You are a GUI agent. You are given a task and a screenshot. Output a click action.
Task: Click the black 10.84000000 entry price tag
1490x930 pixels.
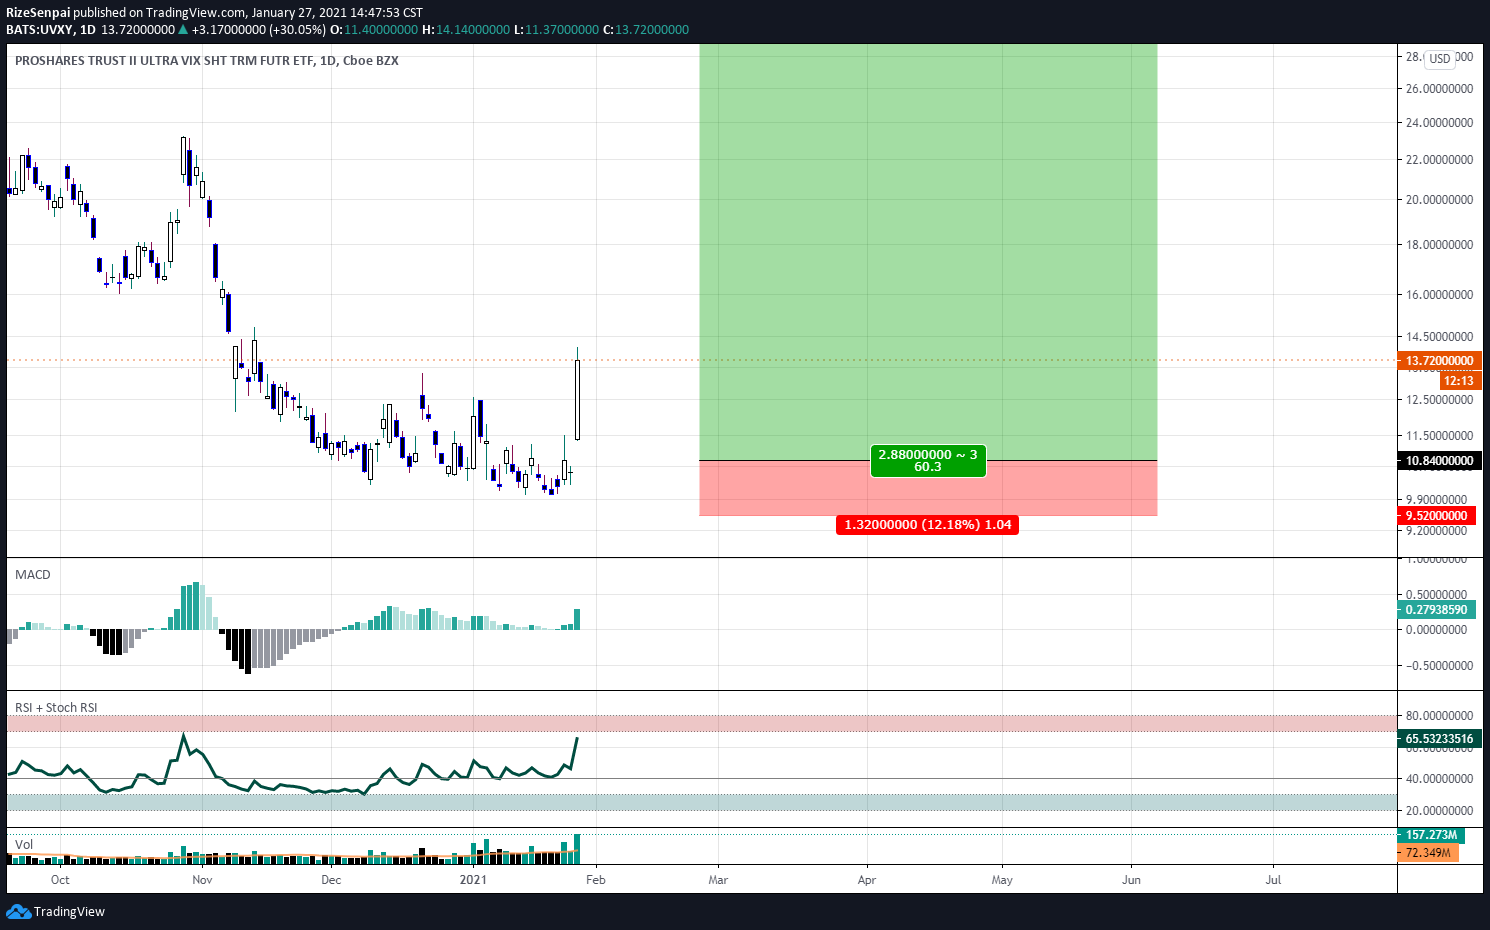click(x=1439, y=461)
